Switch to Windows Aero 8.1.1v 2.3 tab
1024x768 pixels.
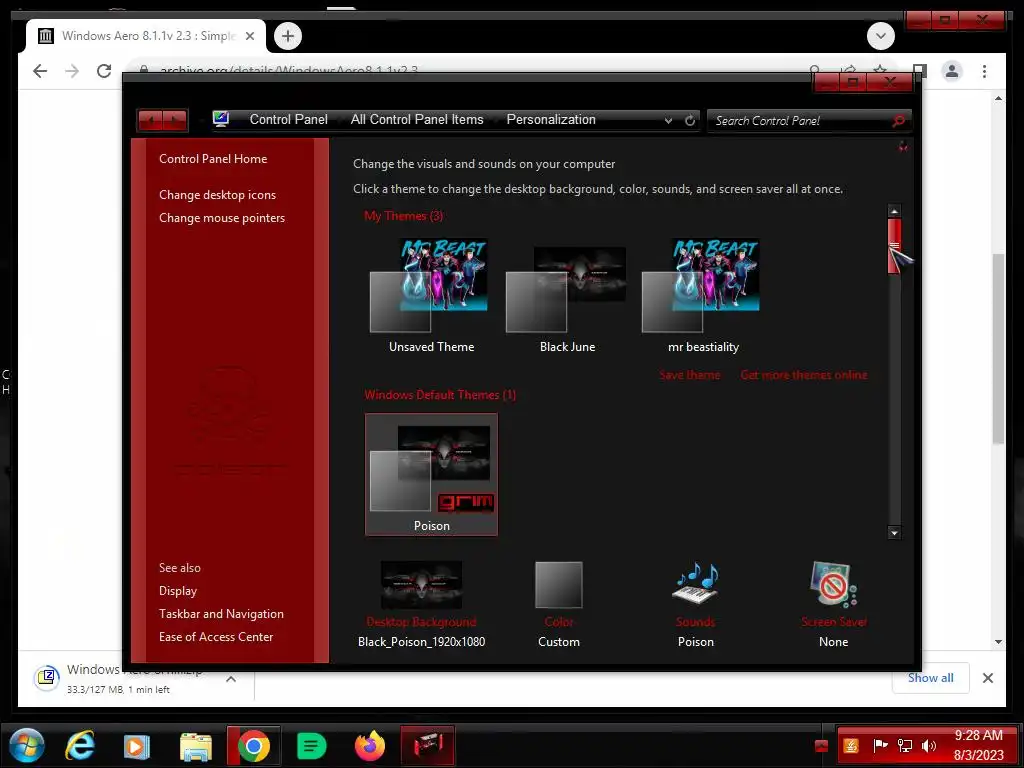click(146, 36)
